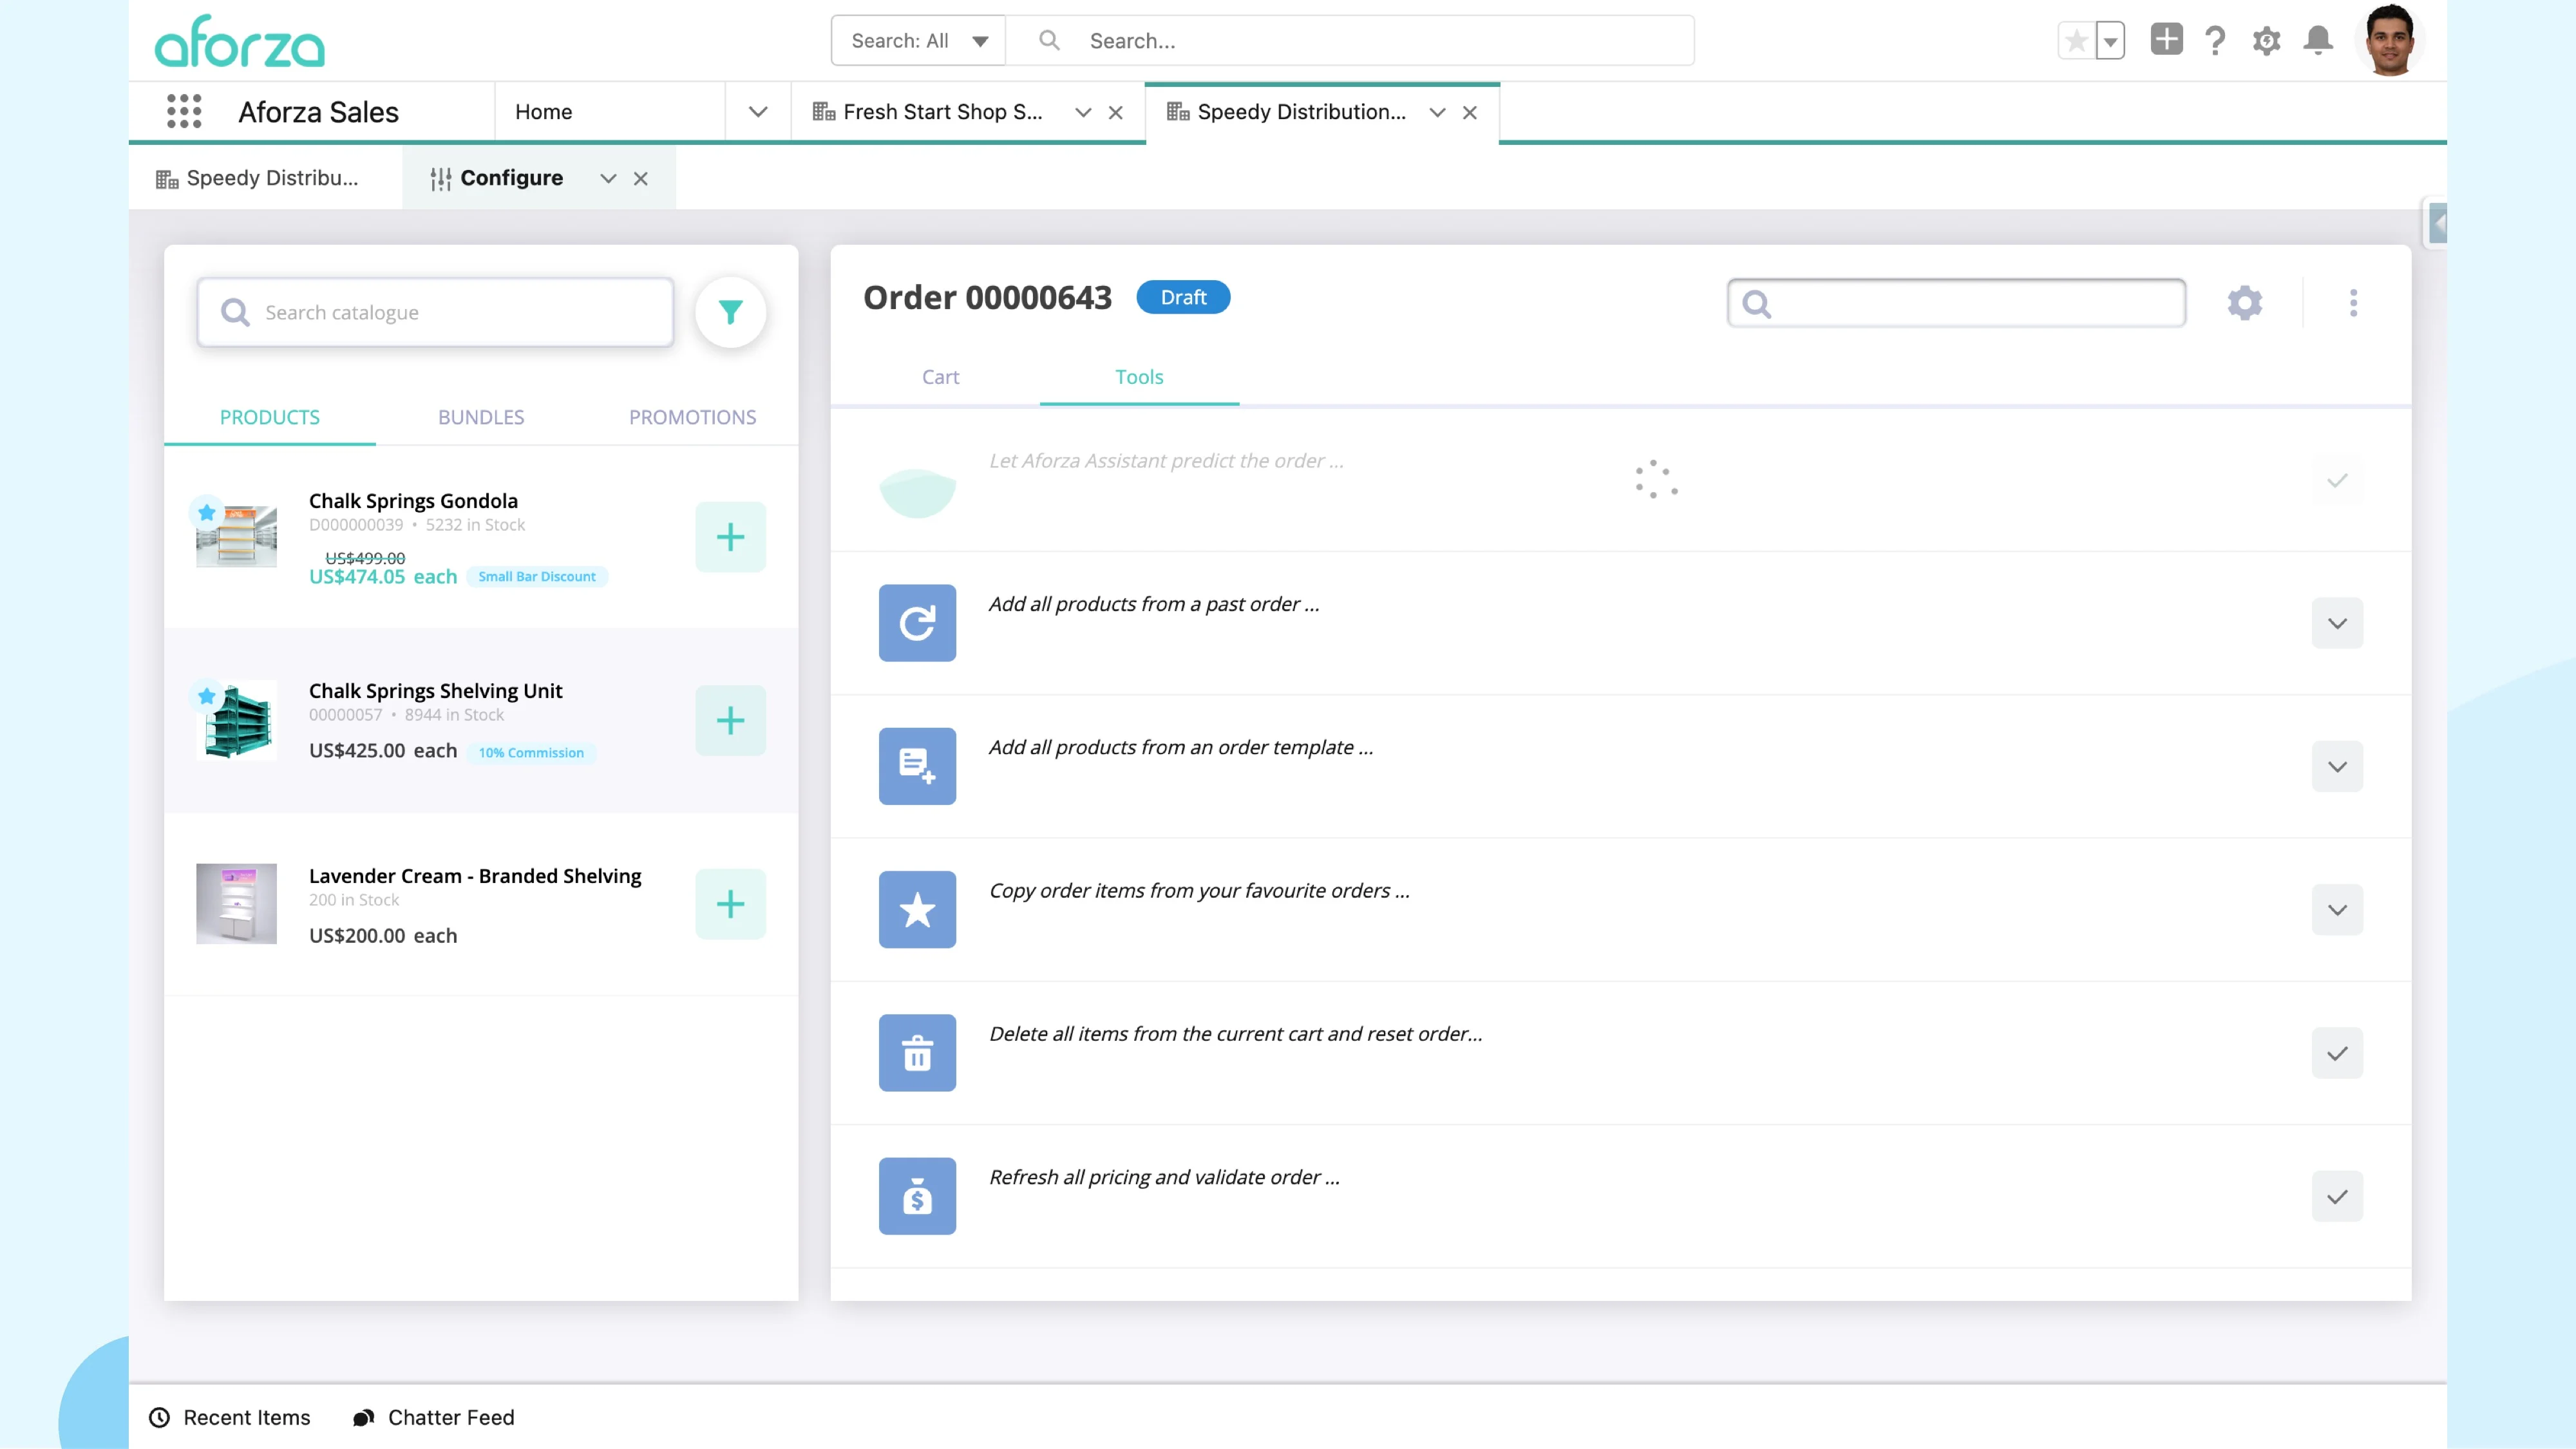The height and width of the screenshot is (1449, 2576).
Task: Open the help question mark icon
Action: [x=2215, y=41]
